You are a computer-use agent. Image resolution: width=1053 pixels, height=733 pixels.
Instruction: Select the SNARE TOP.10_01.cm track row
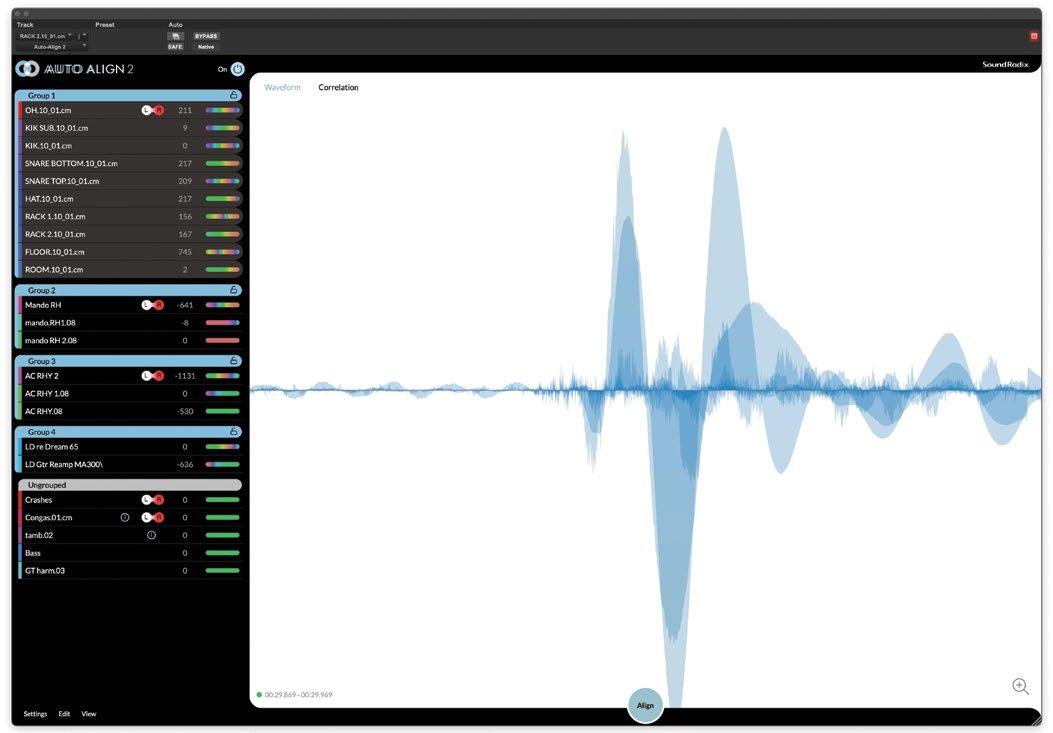click(129, 181)
